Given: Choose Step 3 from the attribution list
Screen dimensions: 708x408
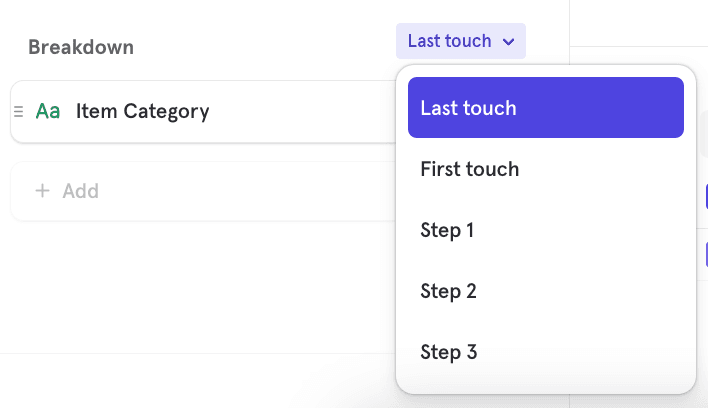Looking at the screenshot, I should [448, 352].
